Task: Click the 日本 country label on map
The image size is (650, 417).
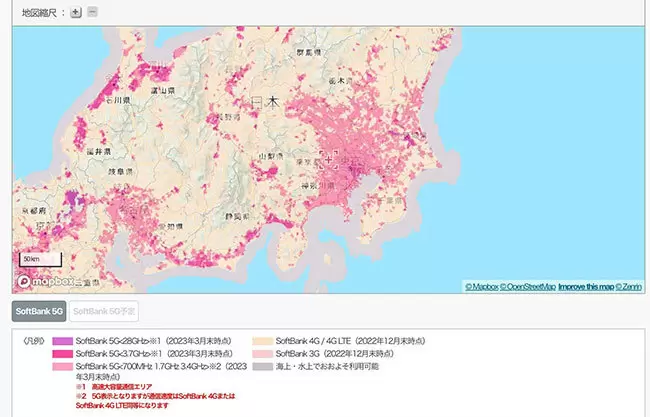Action: click(265, 102)
